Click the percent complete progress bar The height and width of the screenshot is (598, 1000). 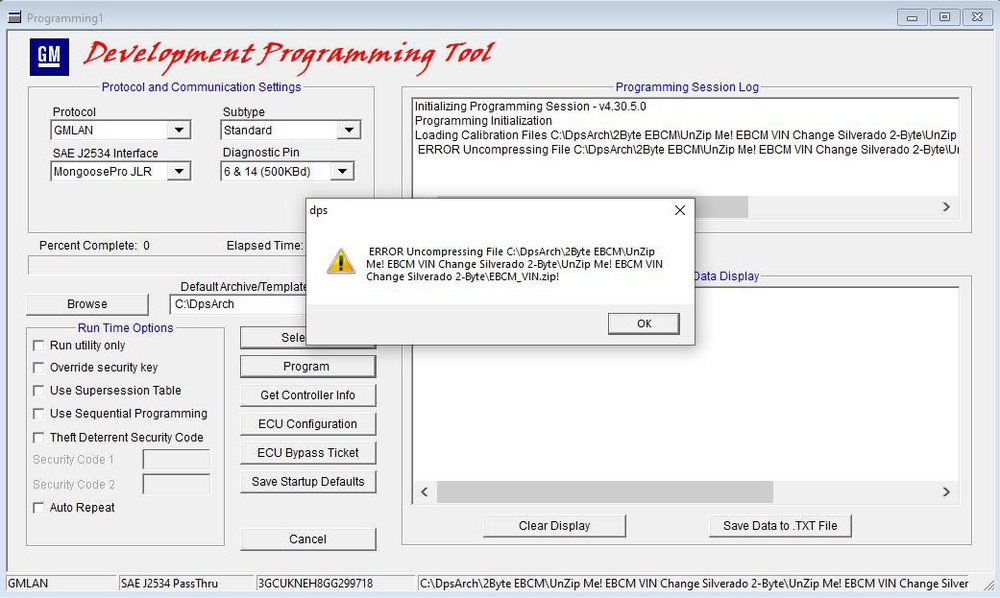pos(167,265)
